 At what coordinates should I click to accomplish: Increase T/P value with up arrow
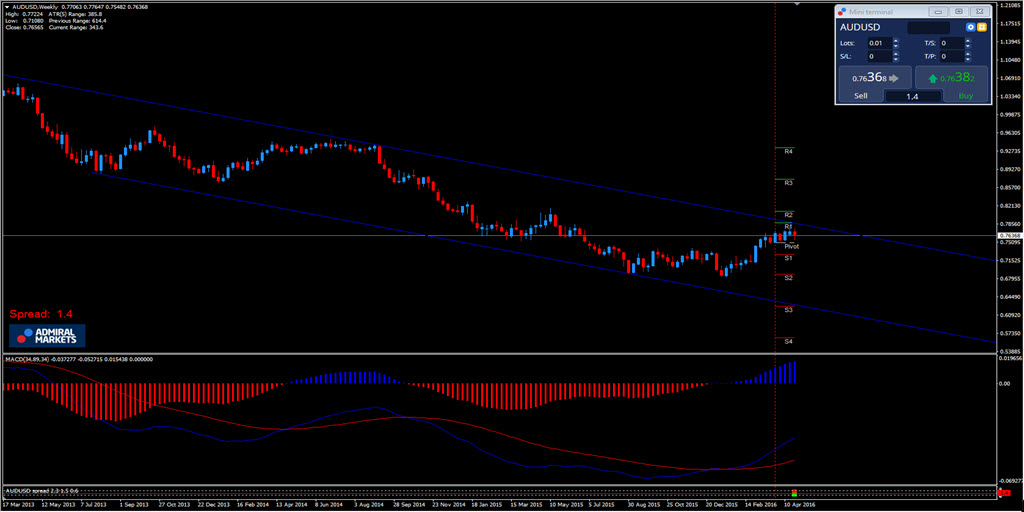point(968,55)
